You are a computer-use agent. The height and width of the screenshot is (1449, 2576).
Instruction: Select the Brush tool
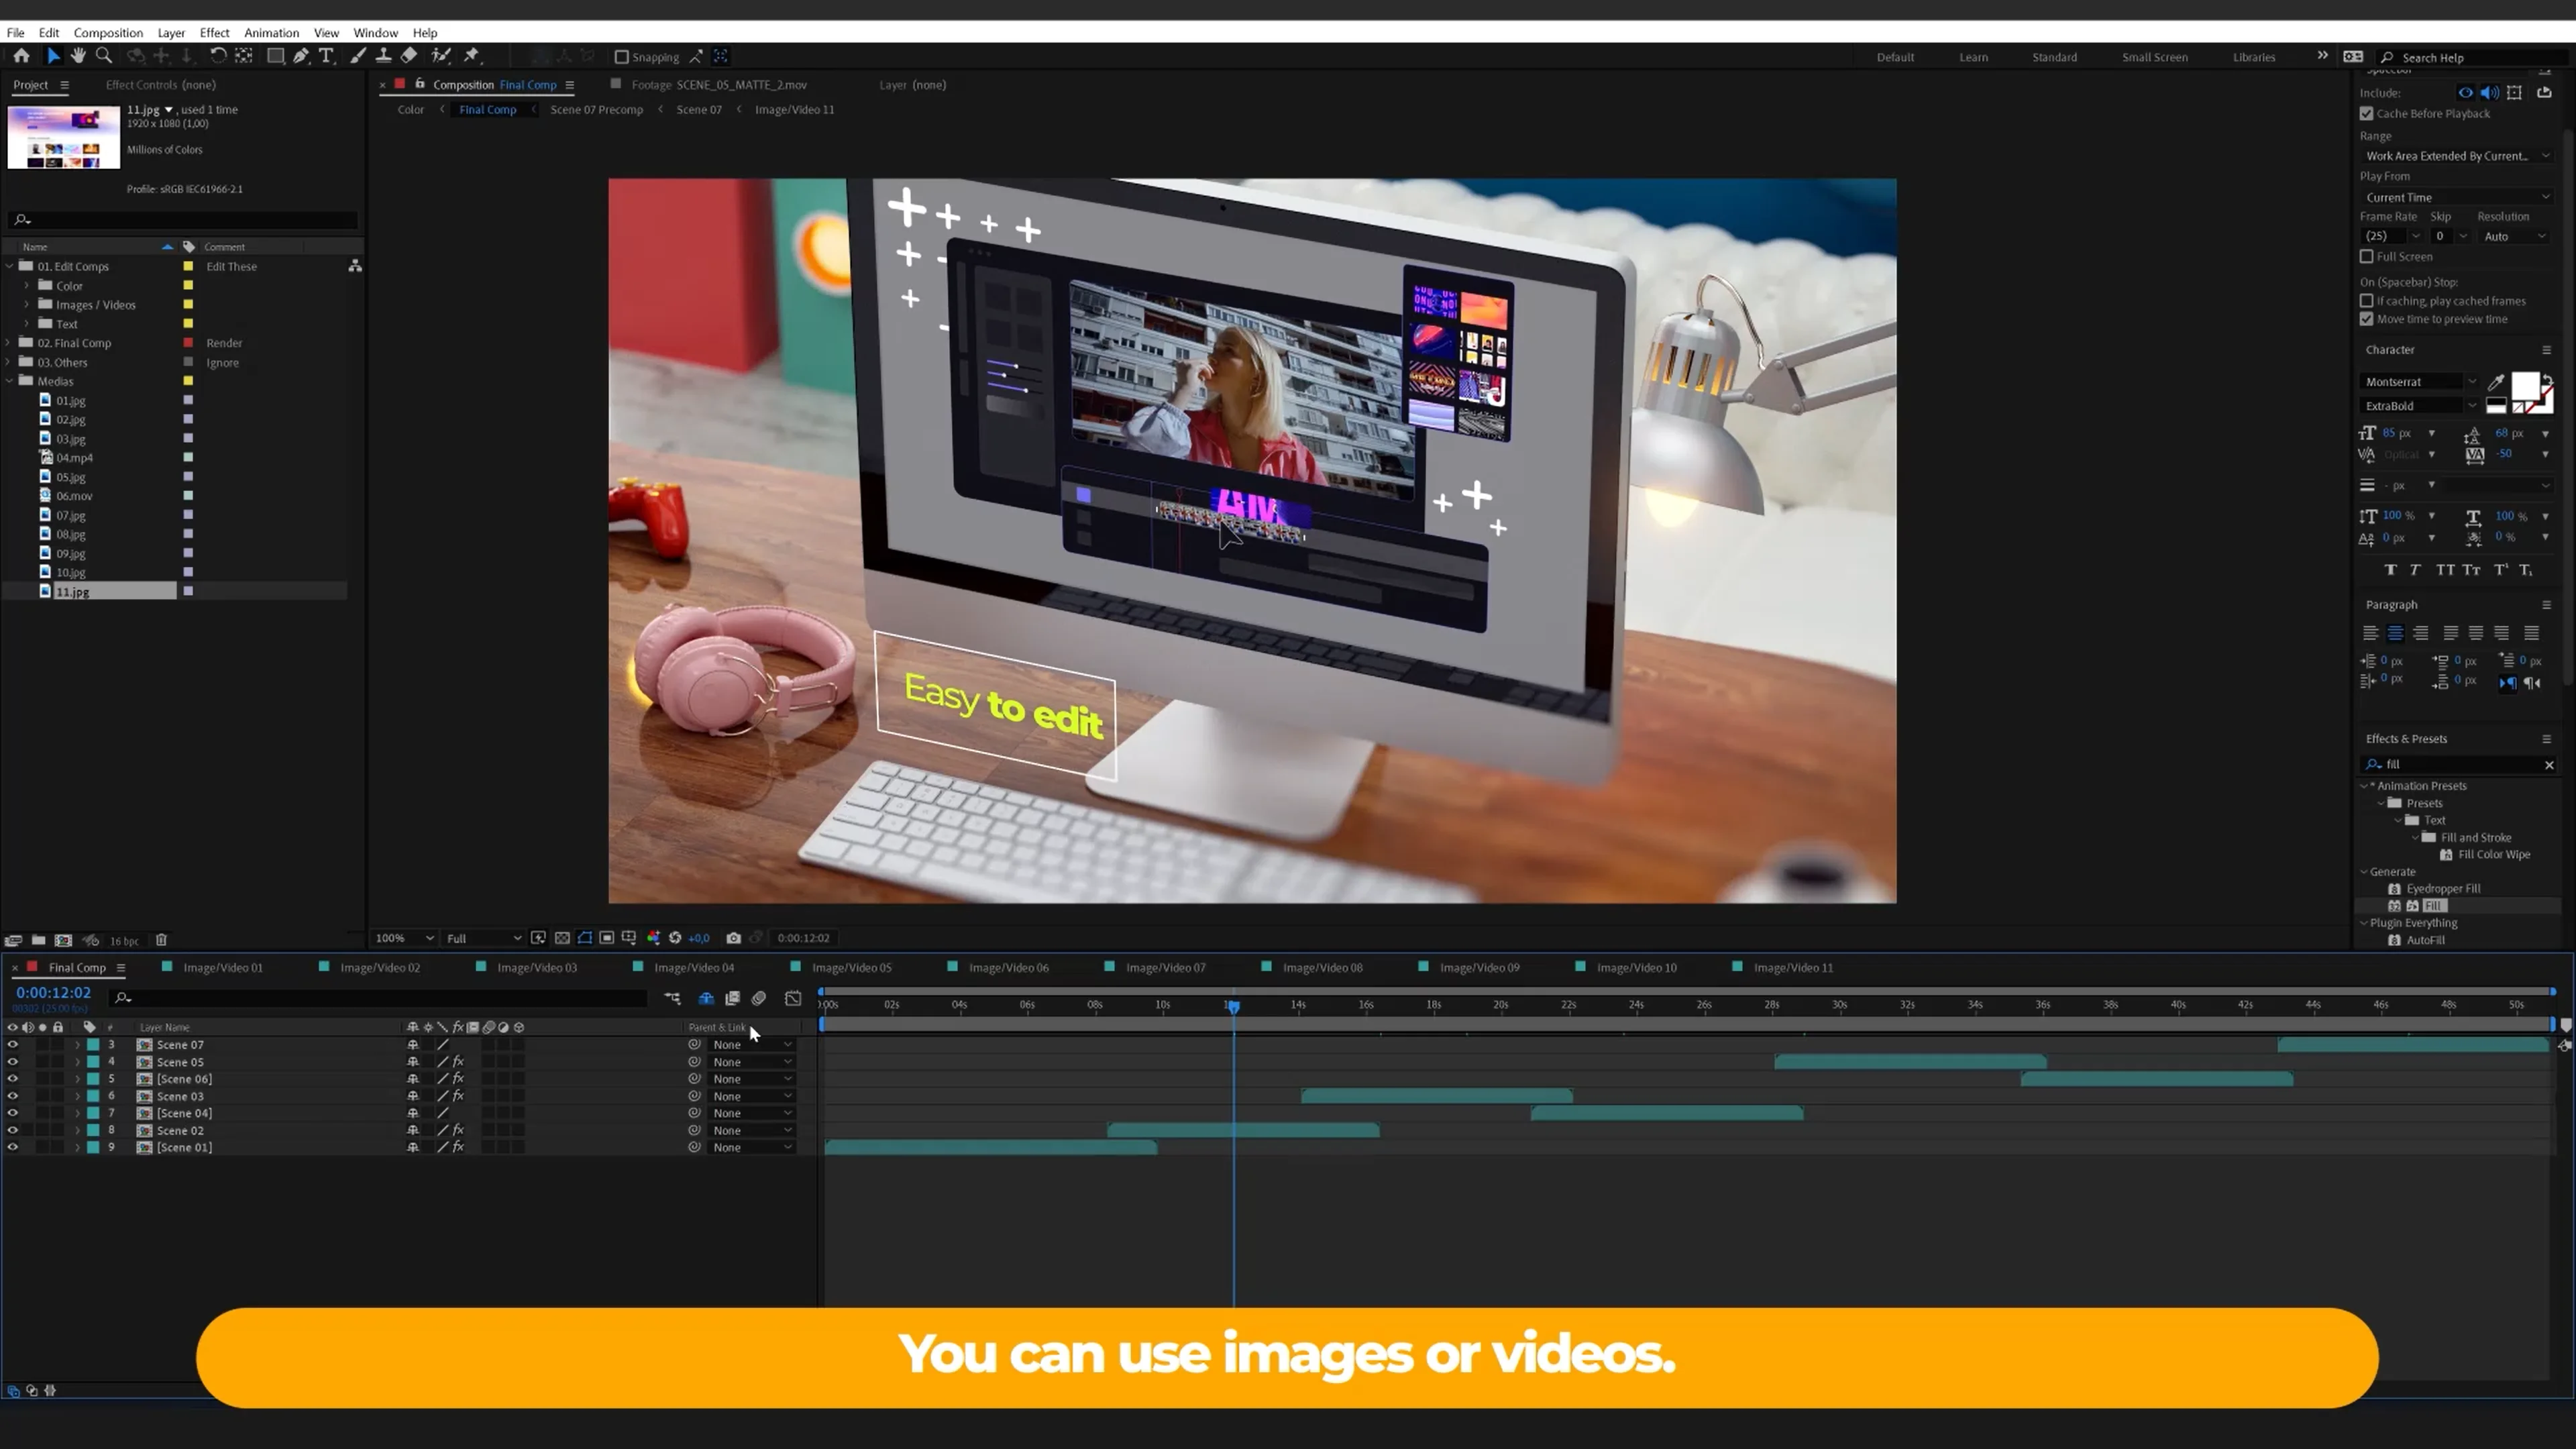pyautogui.click(x=357, y=56)
